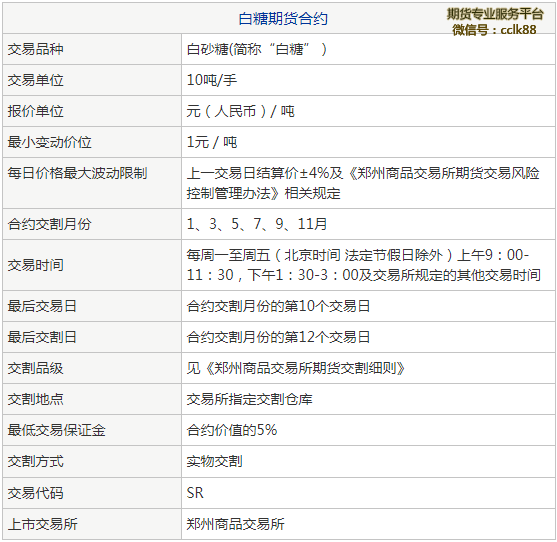Click the 期货专业服务平台 watermark text
The image size is (557, 542).
[x=495, y=14]
